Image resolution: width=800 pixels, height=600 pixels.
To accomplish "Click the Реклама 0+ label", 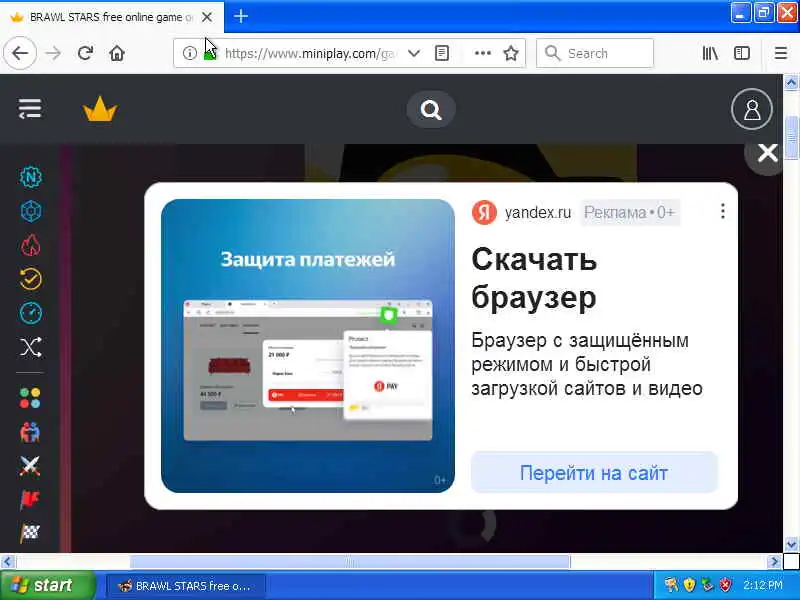I will point(630,212).
